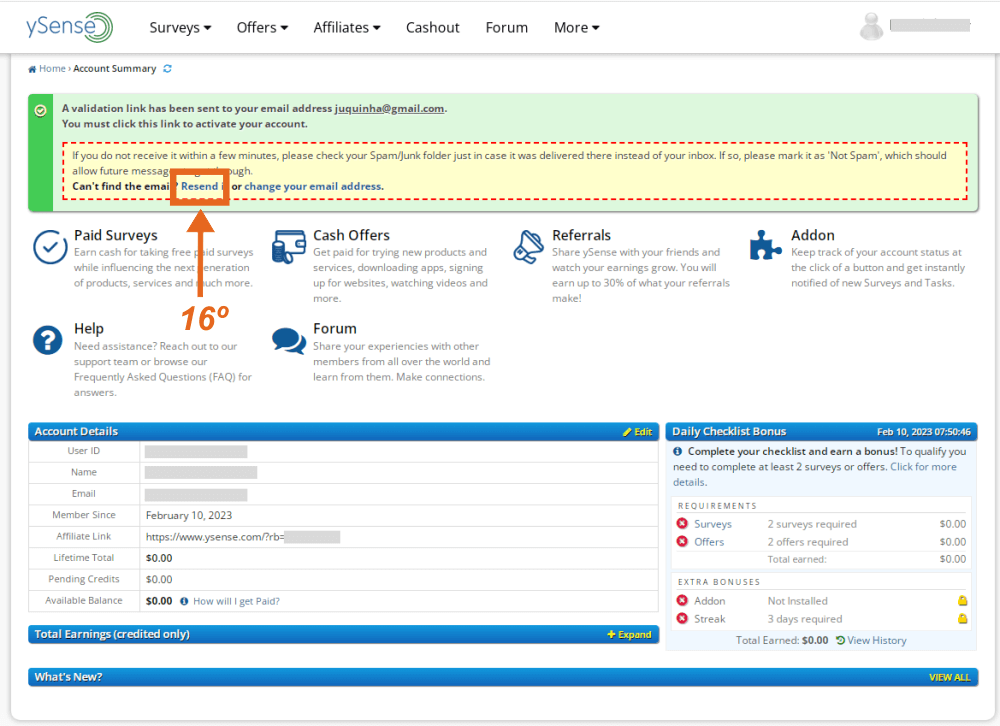This screenshot has width=1000, height=726.
Task: Click the red X icon beside Surveys requirement
Action: [682, 524]
